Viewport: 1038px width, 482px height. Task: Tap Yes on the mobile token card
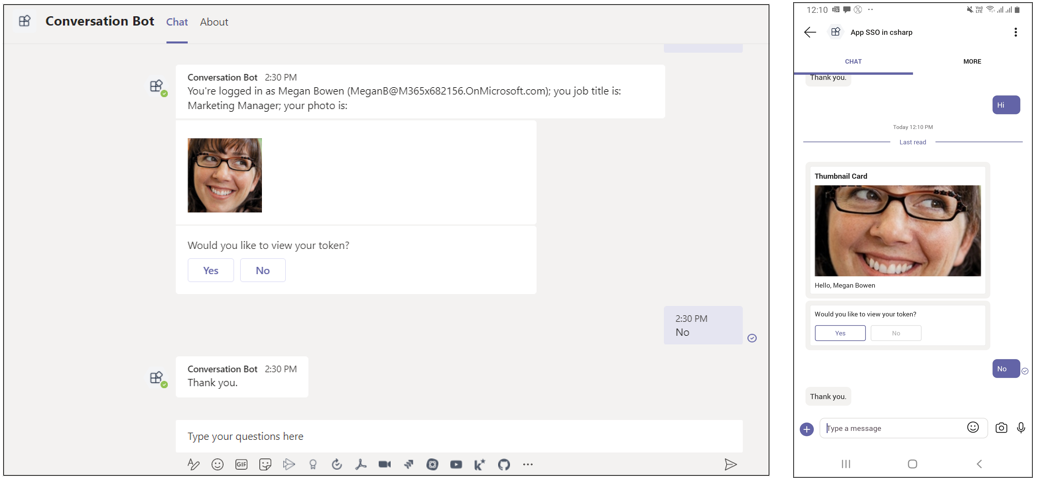[x=840, y=333]
